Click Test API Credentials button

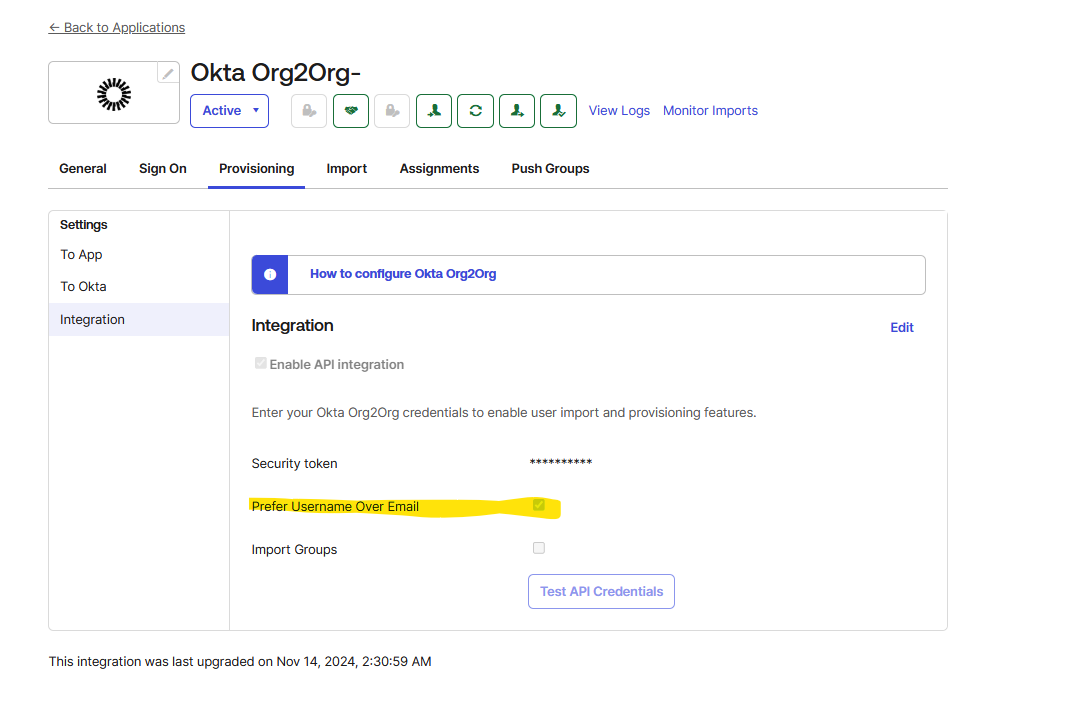tap(601, 591)
